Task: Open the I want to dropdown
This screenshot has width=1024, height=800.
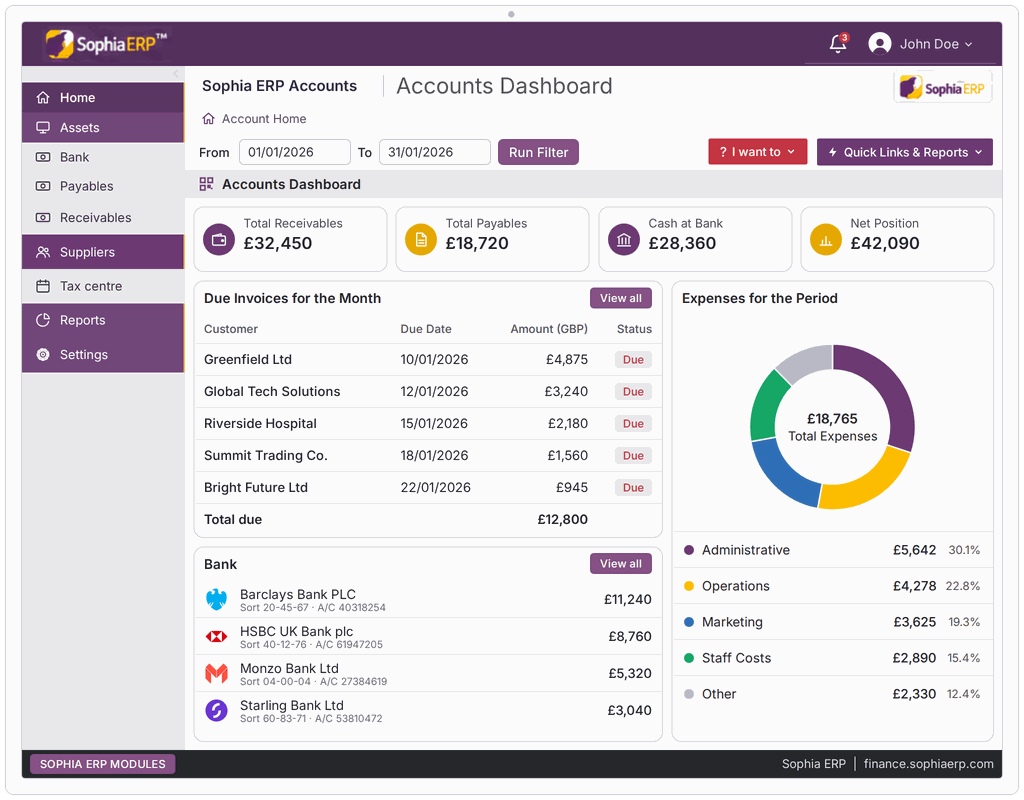Action: point(758,152)
